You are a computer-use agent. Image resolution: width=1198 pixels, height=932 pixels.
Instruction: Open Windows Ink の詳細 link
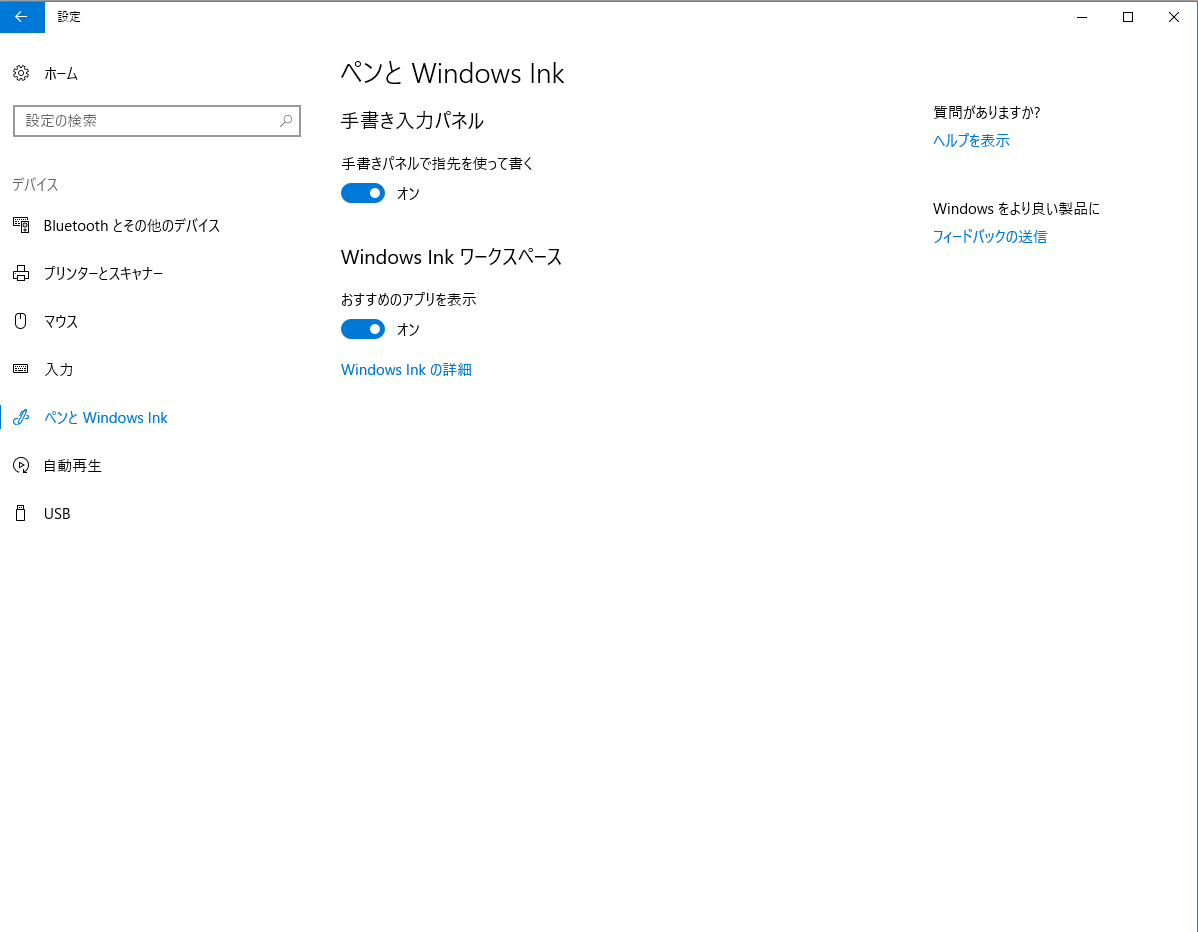[x=406, y=370]
